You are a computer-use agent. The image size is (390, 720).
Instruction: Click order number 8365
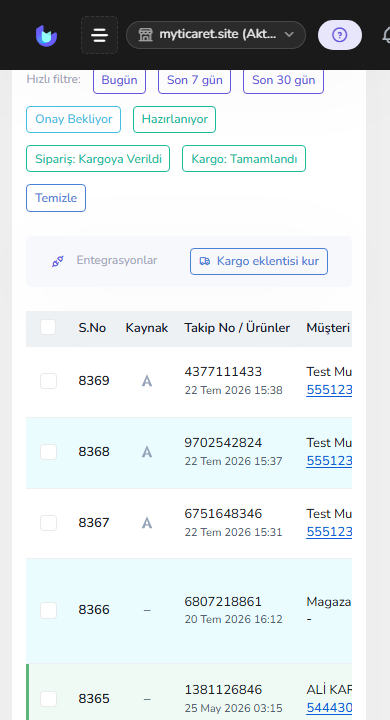click(x=94, y=699)
